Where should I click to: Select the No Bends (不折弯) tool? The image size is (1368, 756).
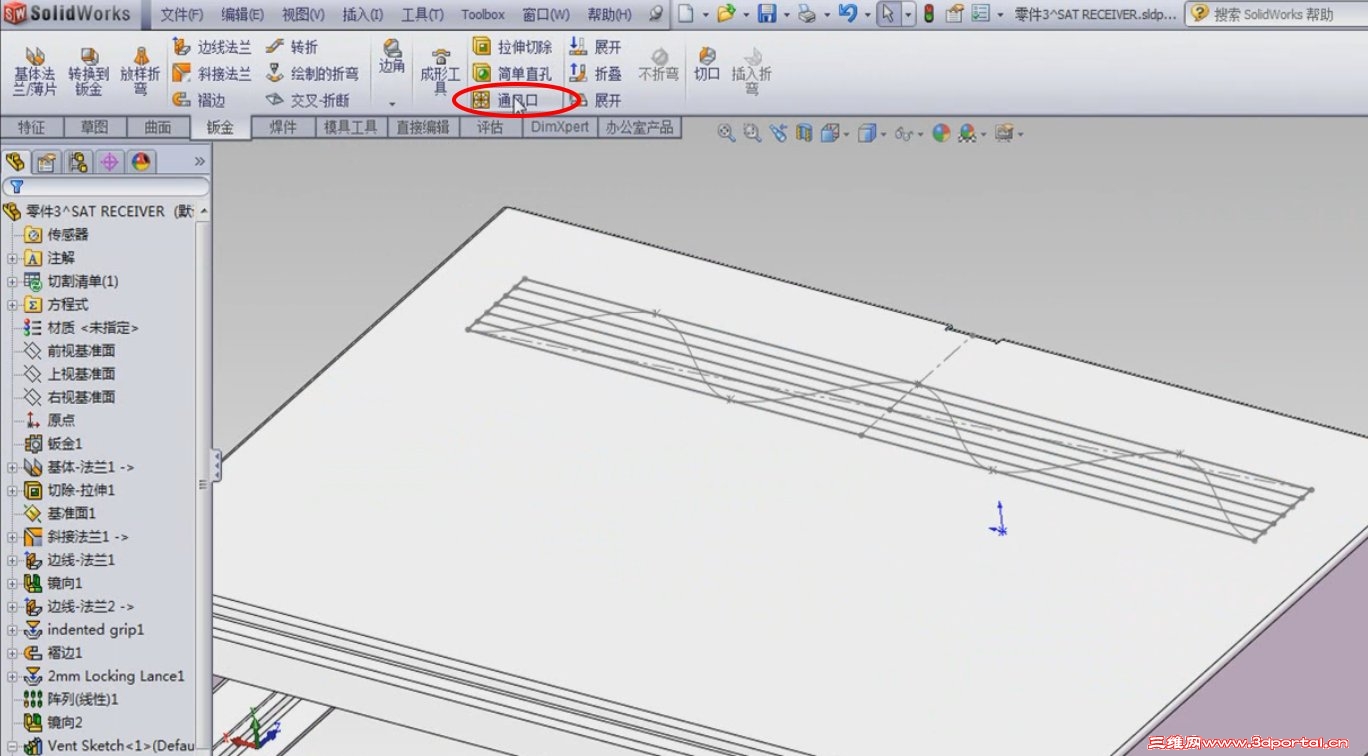658,66
